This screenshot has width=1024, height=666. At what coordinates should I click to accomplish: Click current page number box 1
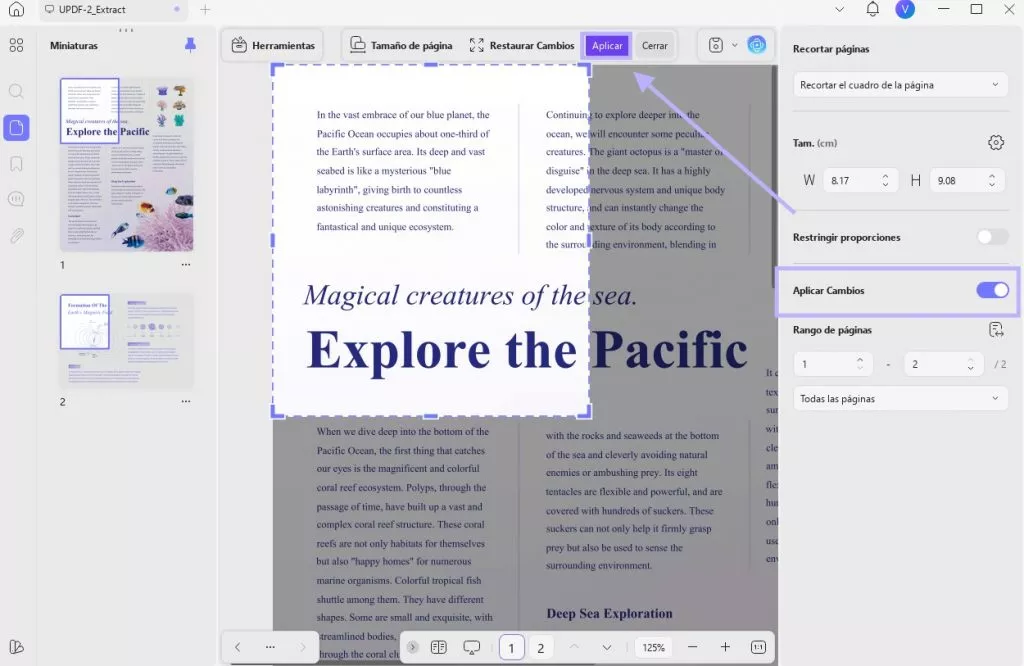point(511,648)
